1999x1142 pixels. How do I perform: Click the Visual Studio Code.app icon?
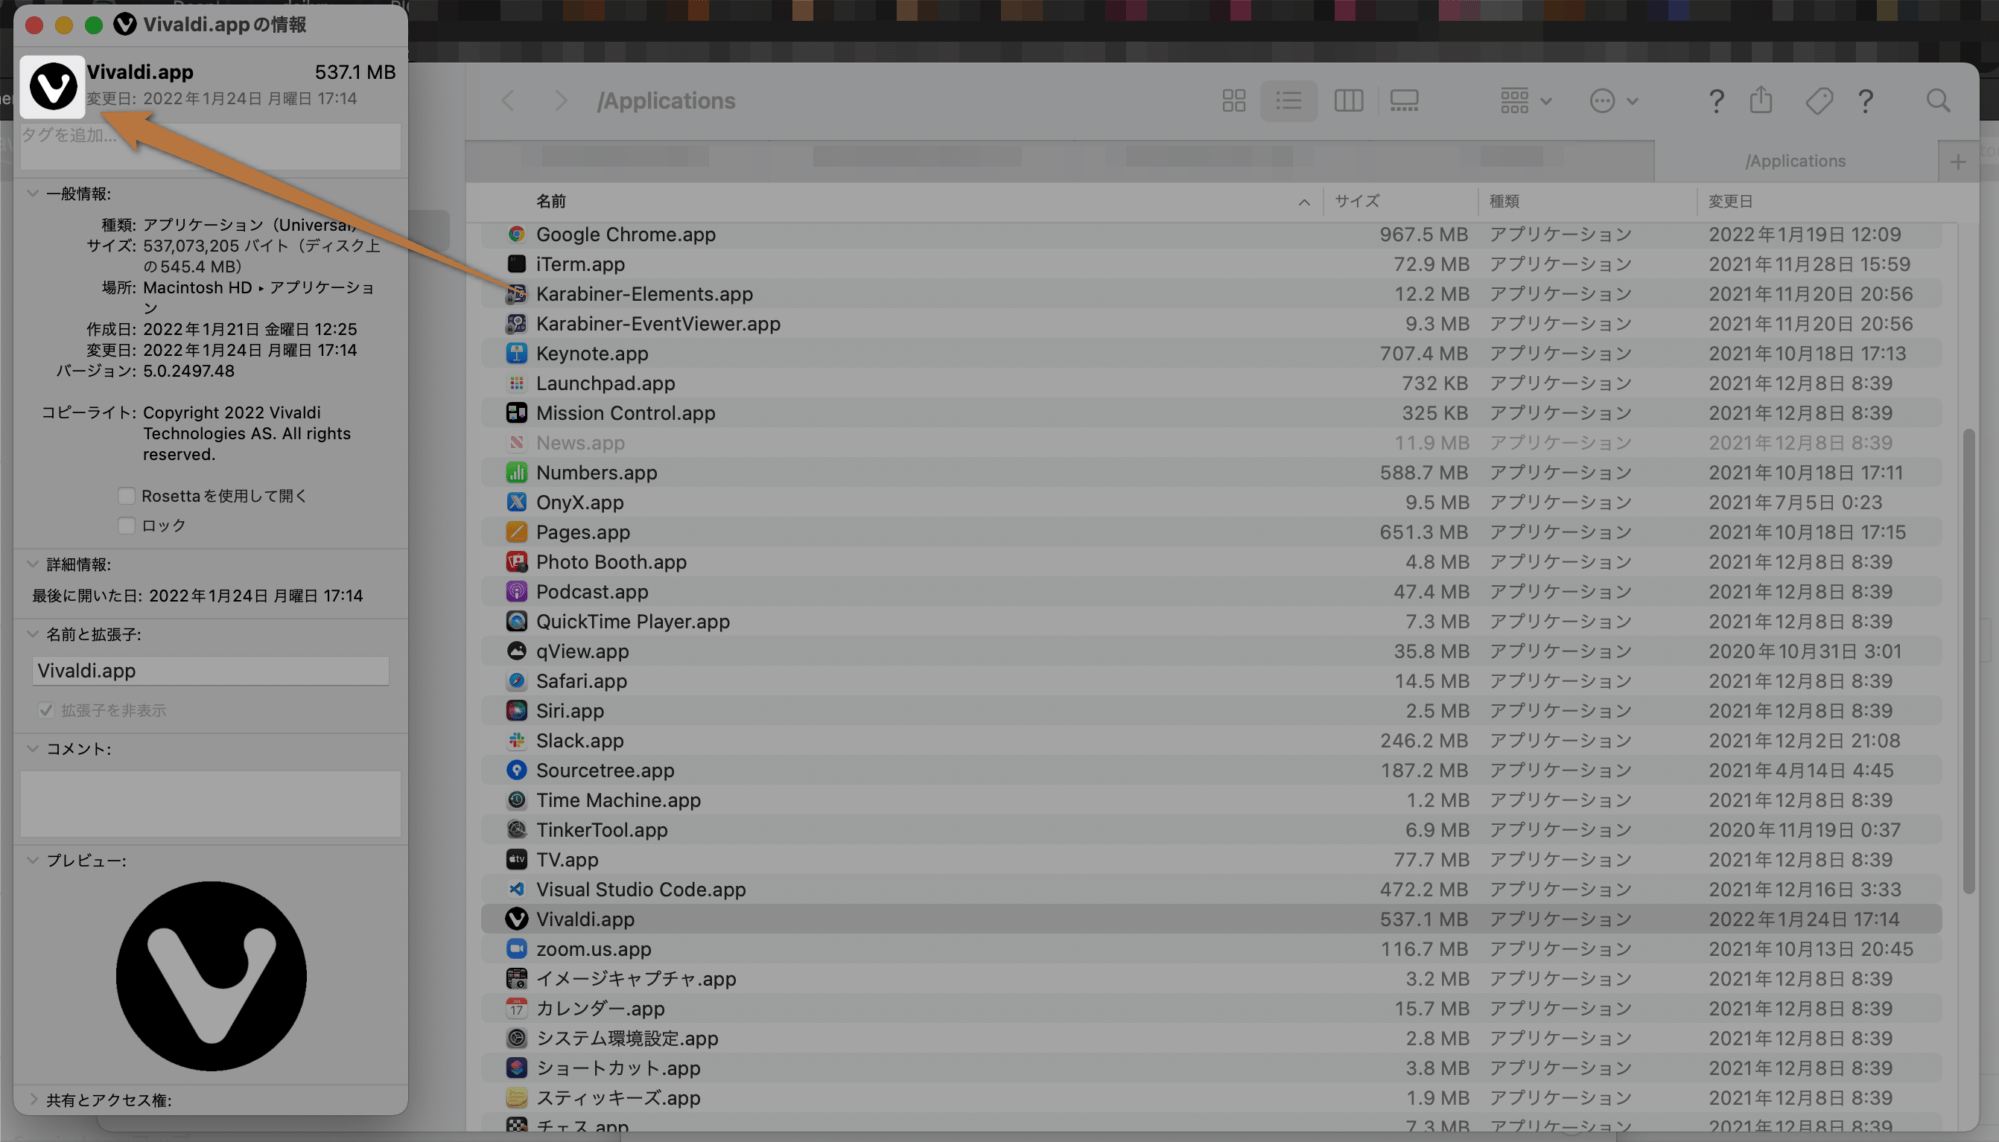coord(516,889)
